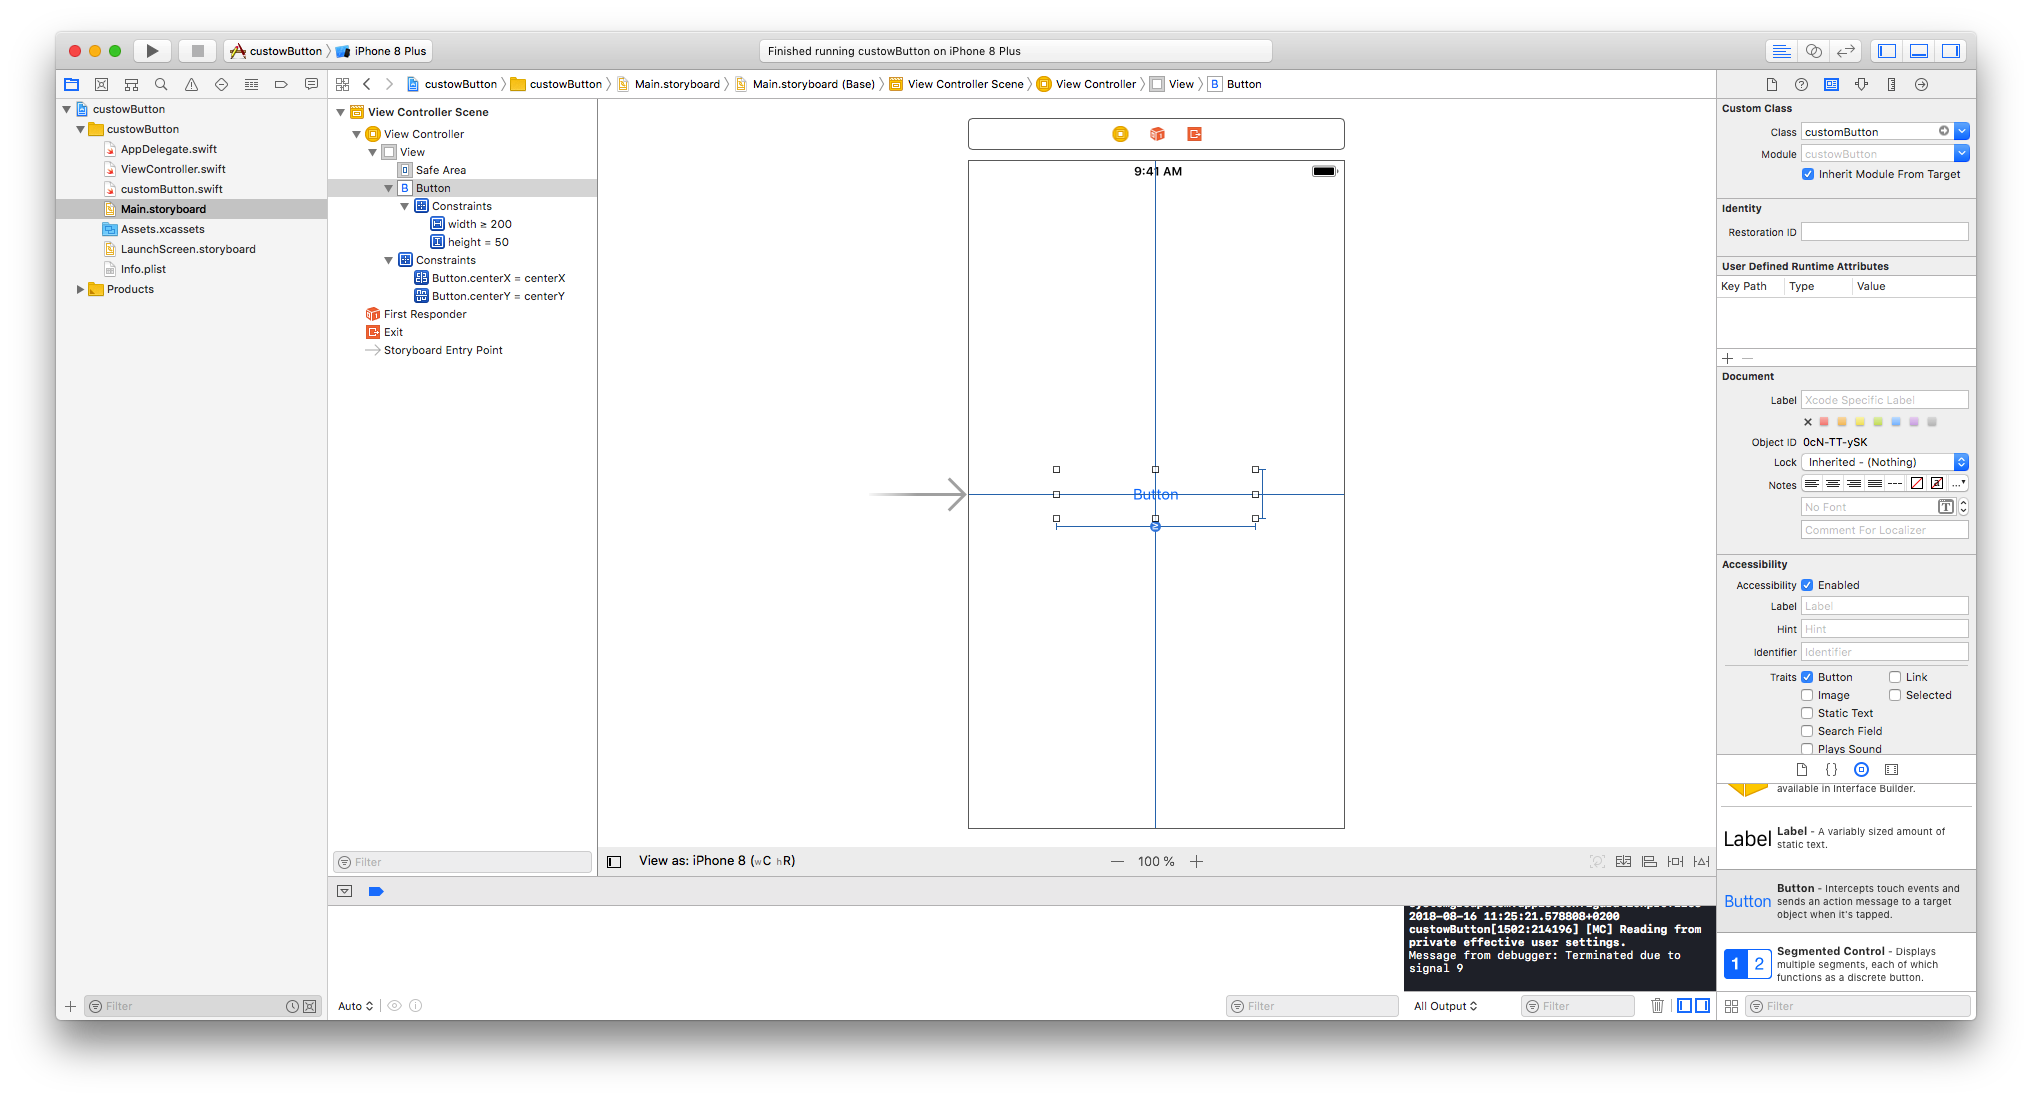
Task: Open the Connections inspector
Action: click(x=1921, y=85)
